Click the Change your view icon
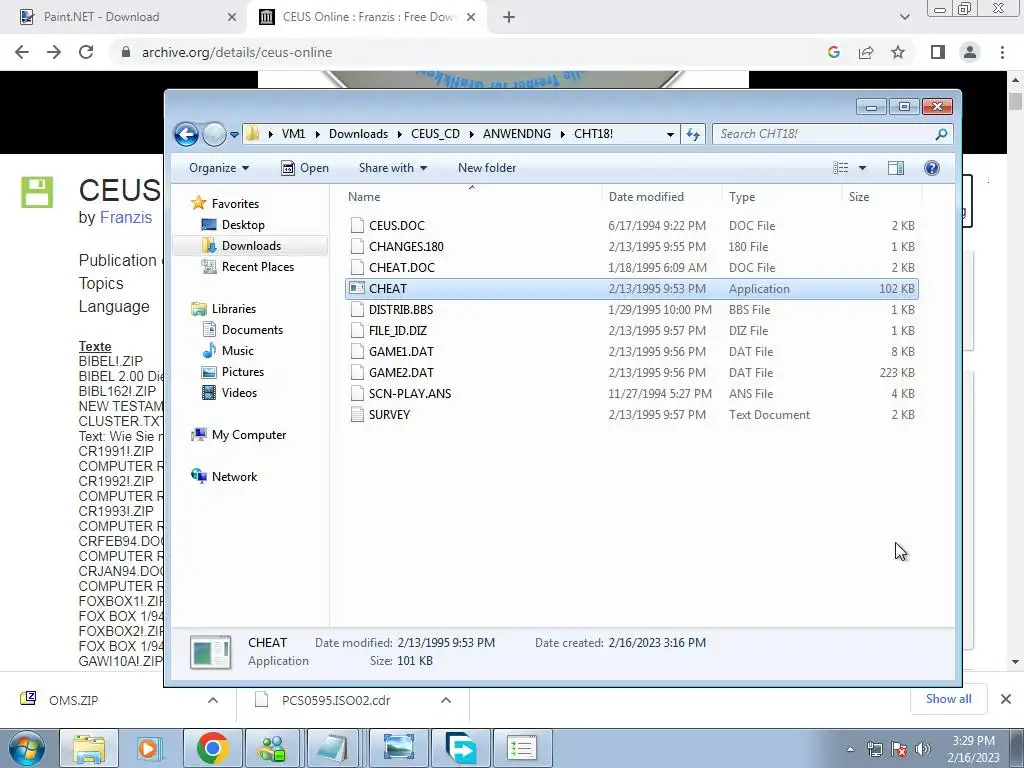Screen dimensions: 1024x768 click(840, 168)
